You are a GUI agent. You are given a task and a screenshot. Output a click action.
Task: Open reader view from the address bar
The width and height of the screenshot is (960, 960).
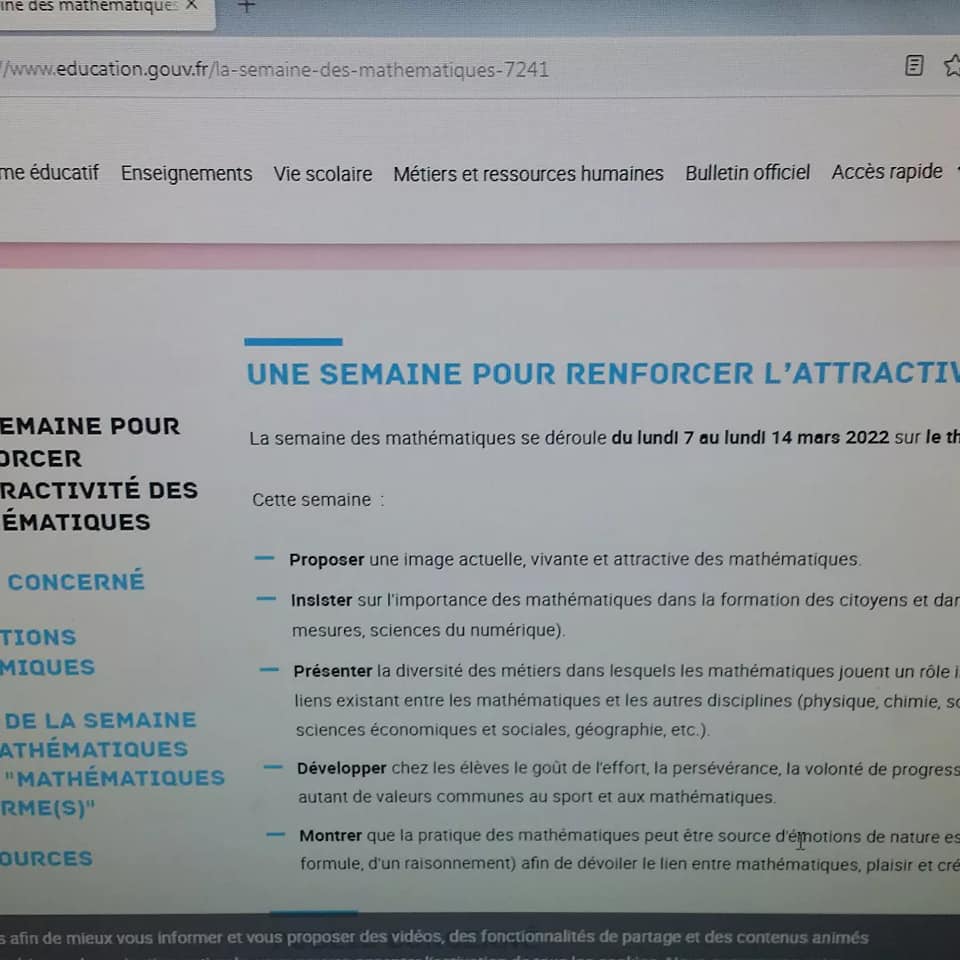[913, 66]
